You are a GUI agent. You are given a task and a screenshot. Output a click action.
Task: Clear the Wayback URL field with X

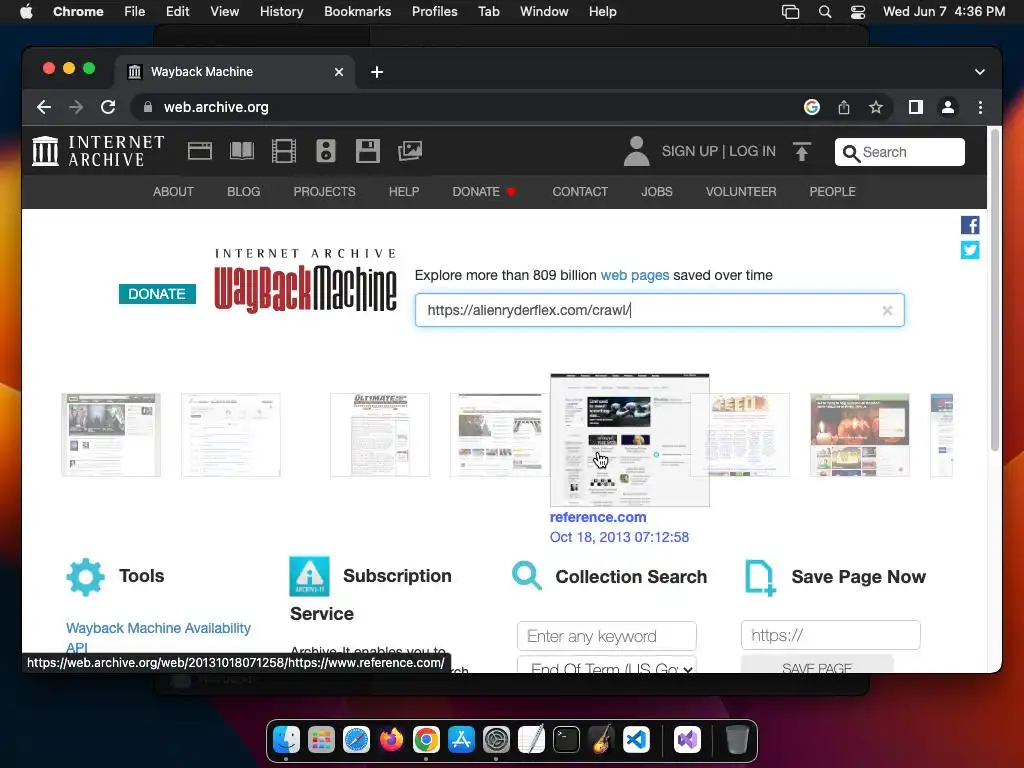(x=887, y=310)
